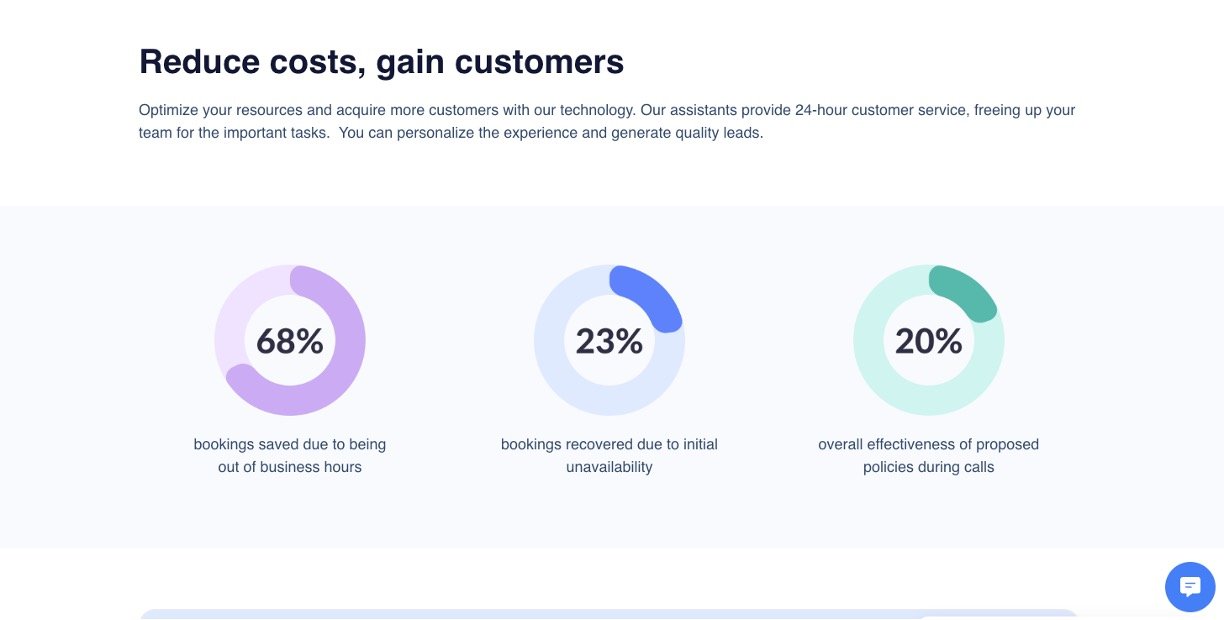Click the "bookings saved due to being" caption
Viewport: 1224px width, 620px height.
coord(290,444)
